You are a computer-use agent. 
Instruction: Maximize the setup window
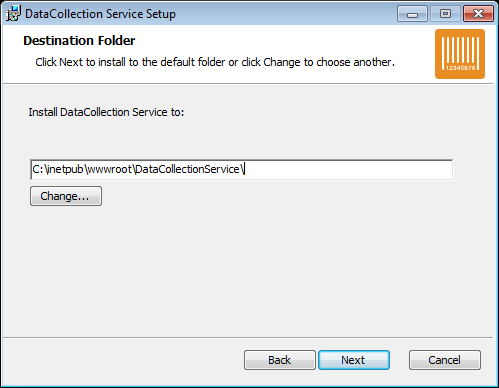[x=445, y=14]
